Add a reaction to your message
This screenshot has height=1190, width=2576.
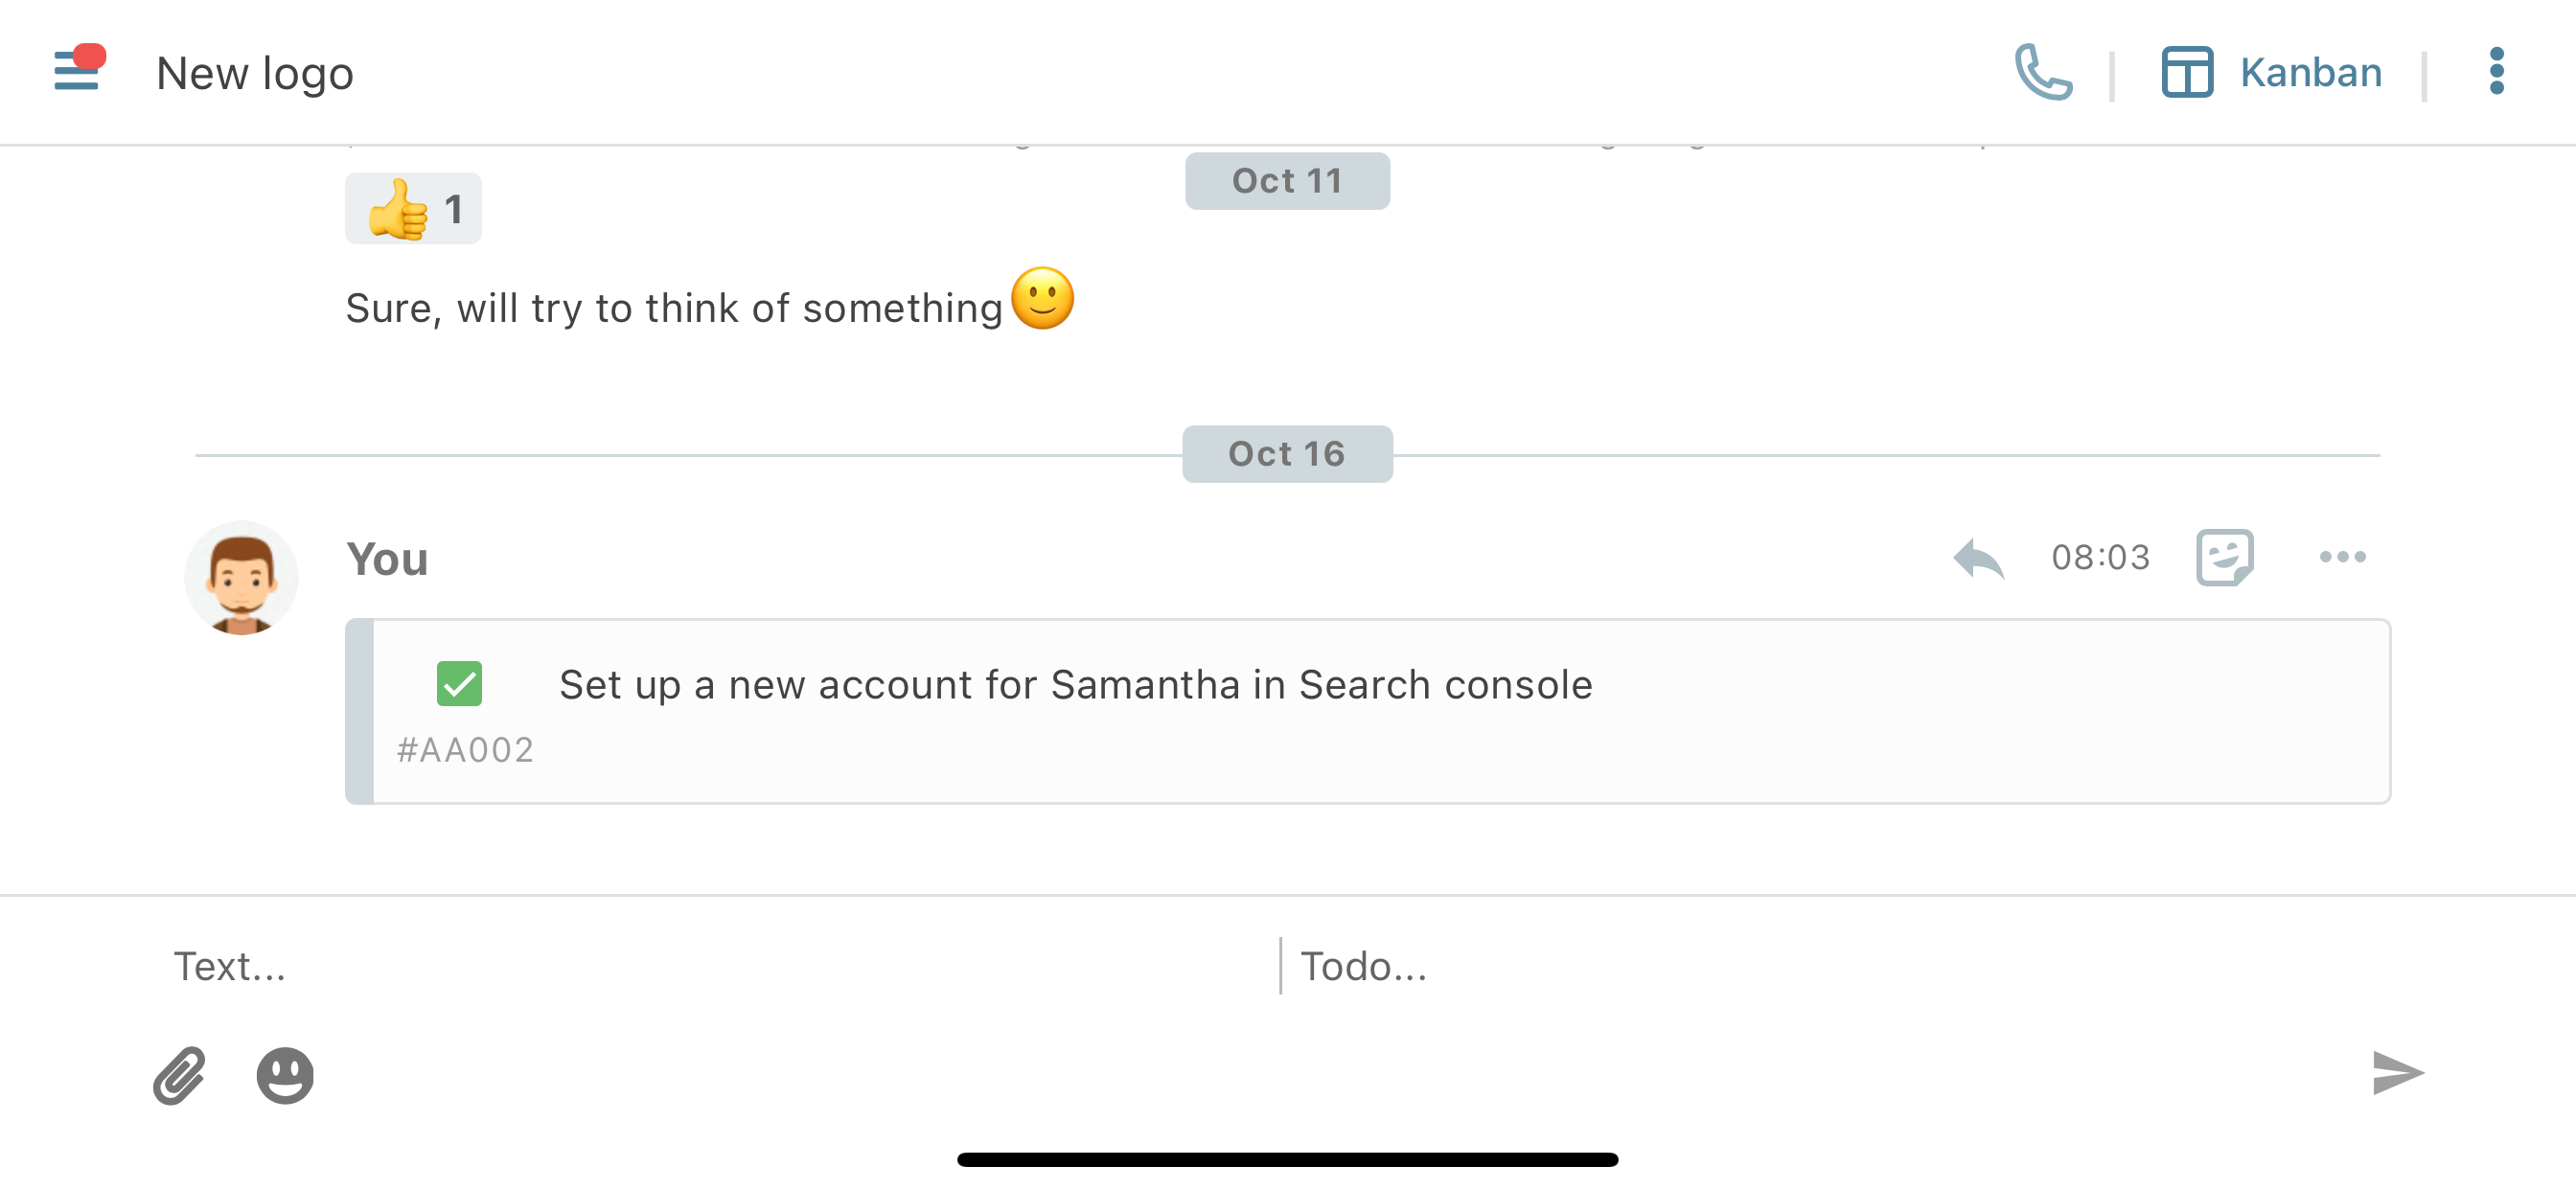point(2223,558)
